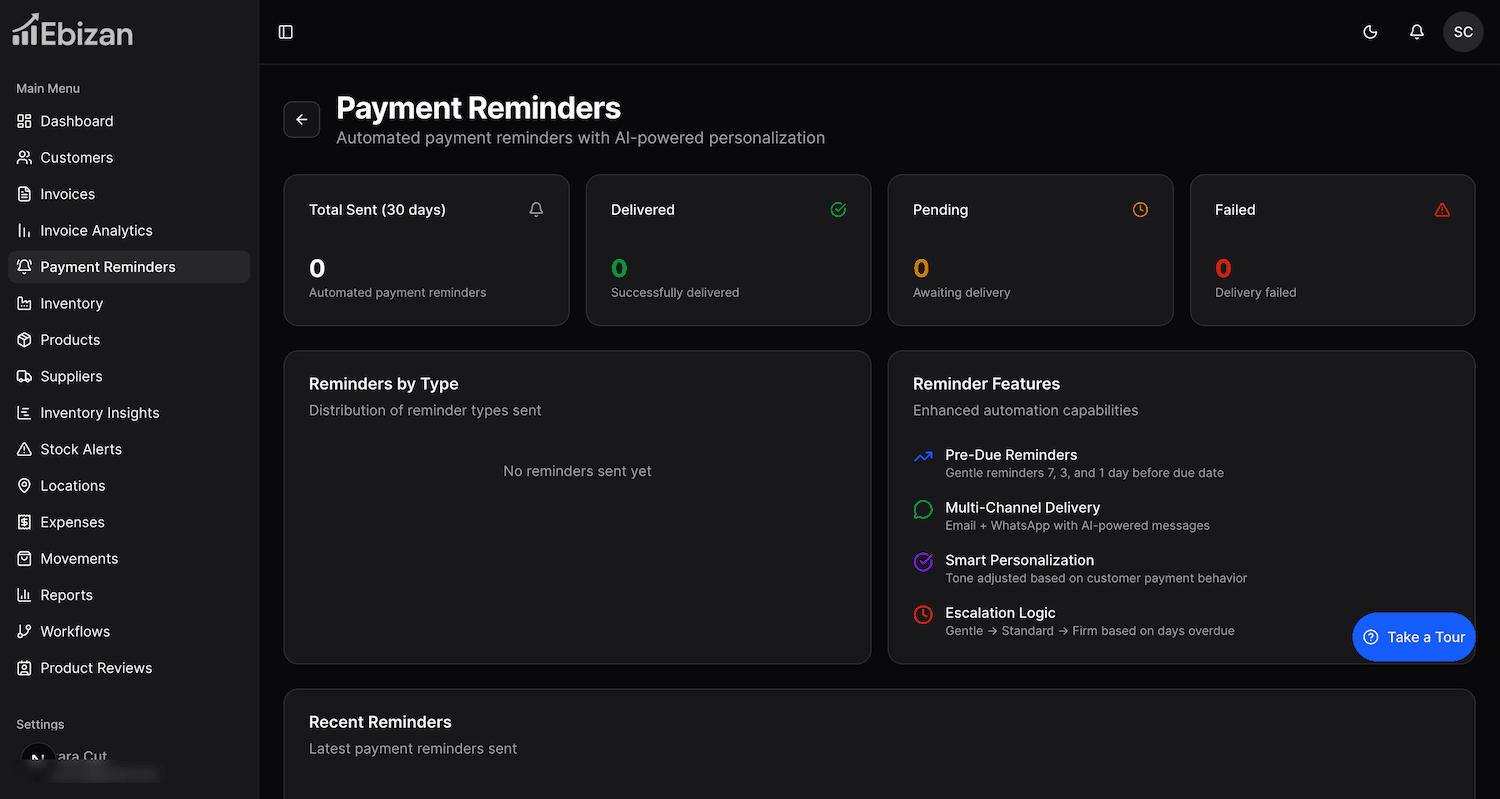Click the Ebizan logo
The height and width of the screenshot is (799, 1500).
[72, 32]
